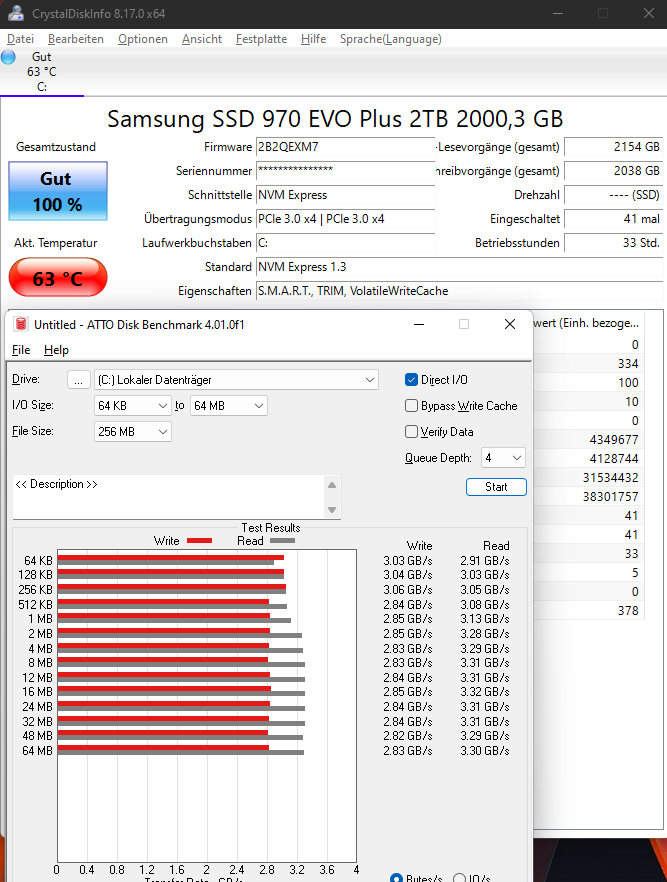Open the Hilfe menu in CrystalDiskInfo
The height and width of the screenshot is (882, 667).
(313, 39)
